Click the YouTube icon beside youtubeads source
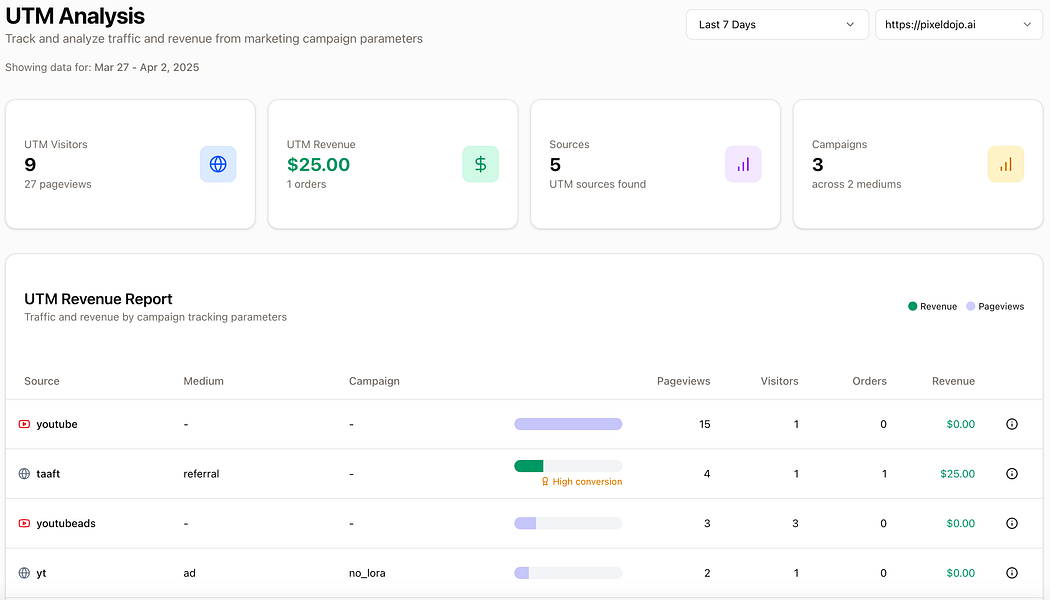Image resolution: width=1050 pixels, height=600 pixels. tap(24, 523)
